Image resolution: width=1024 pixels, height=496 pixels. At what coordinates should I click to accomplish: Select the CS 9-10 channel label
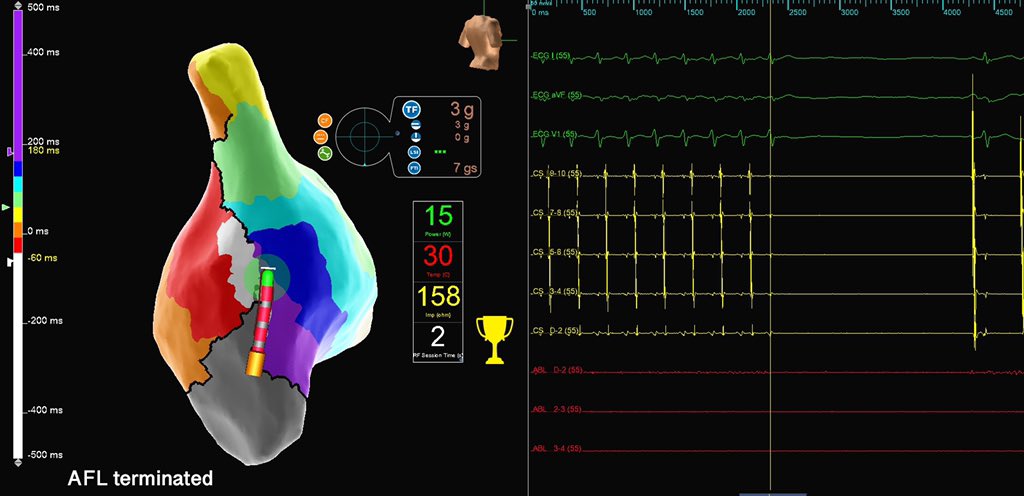click(x=556, y=174)
